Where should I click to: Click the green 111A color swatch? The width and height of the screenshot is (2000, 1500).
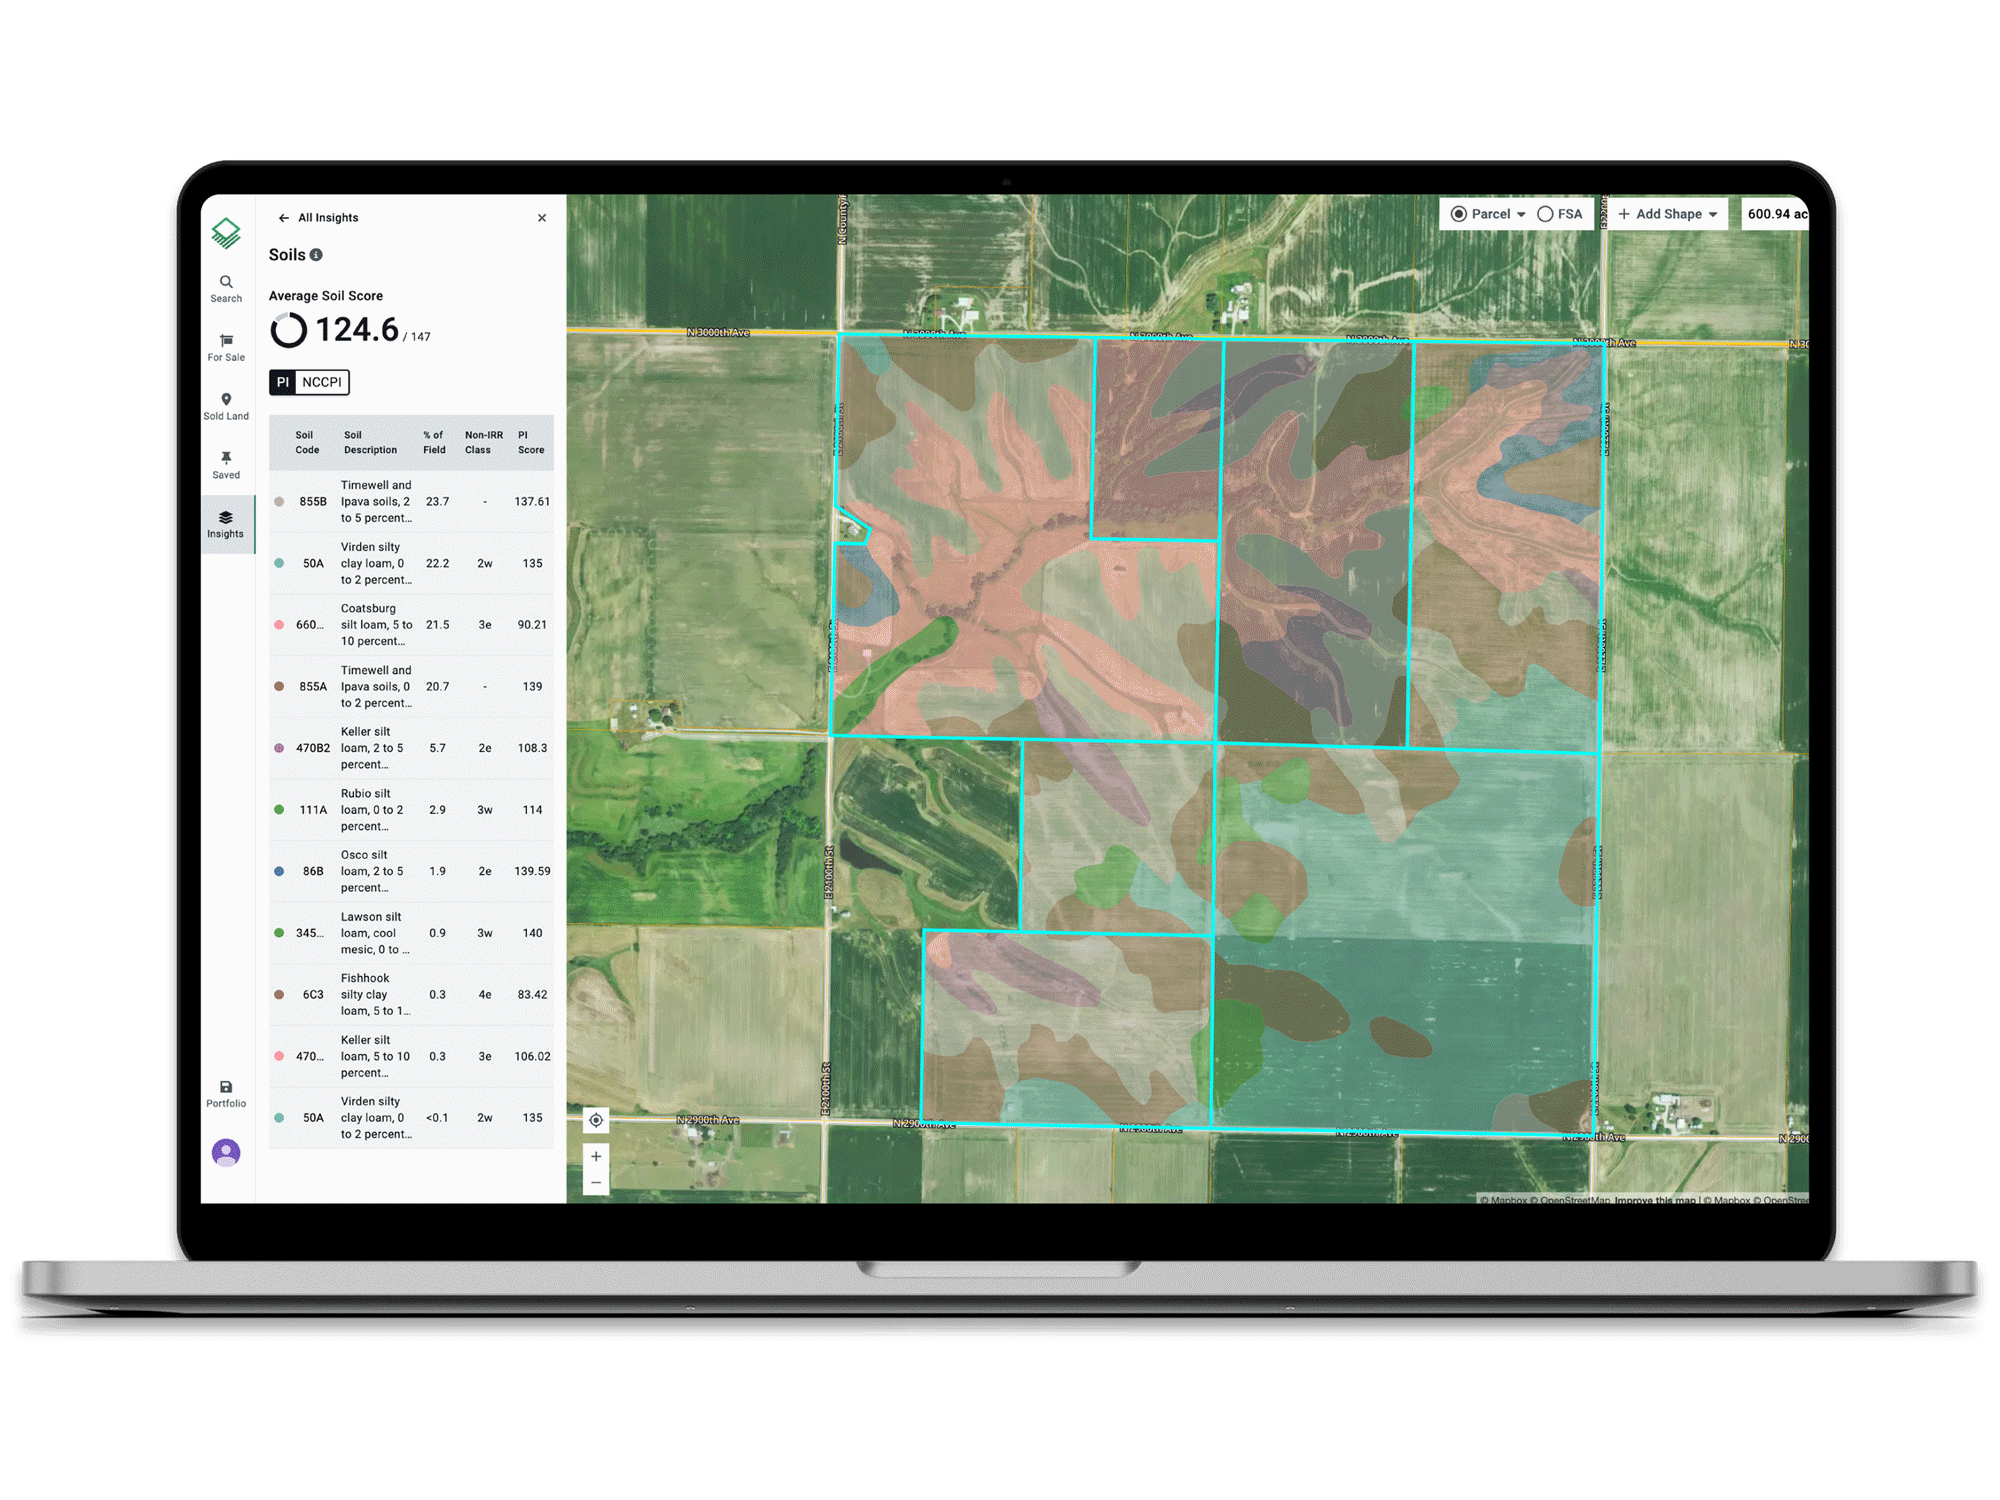pos(279,810)
